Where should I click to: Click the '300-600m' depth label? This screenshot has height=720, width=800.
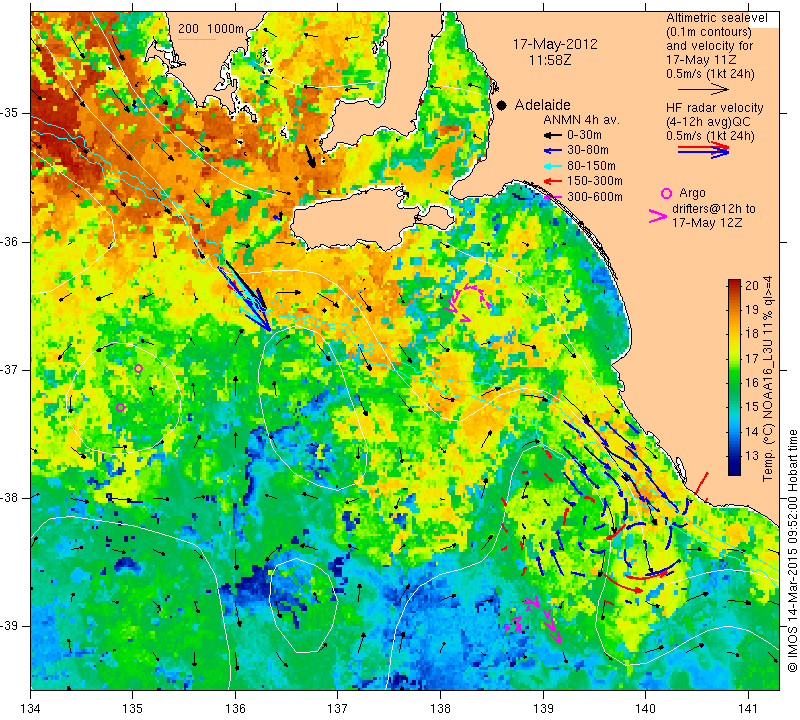[x=595, y=197]
